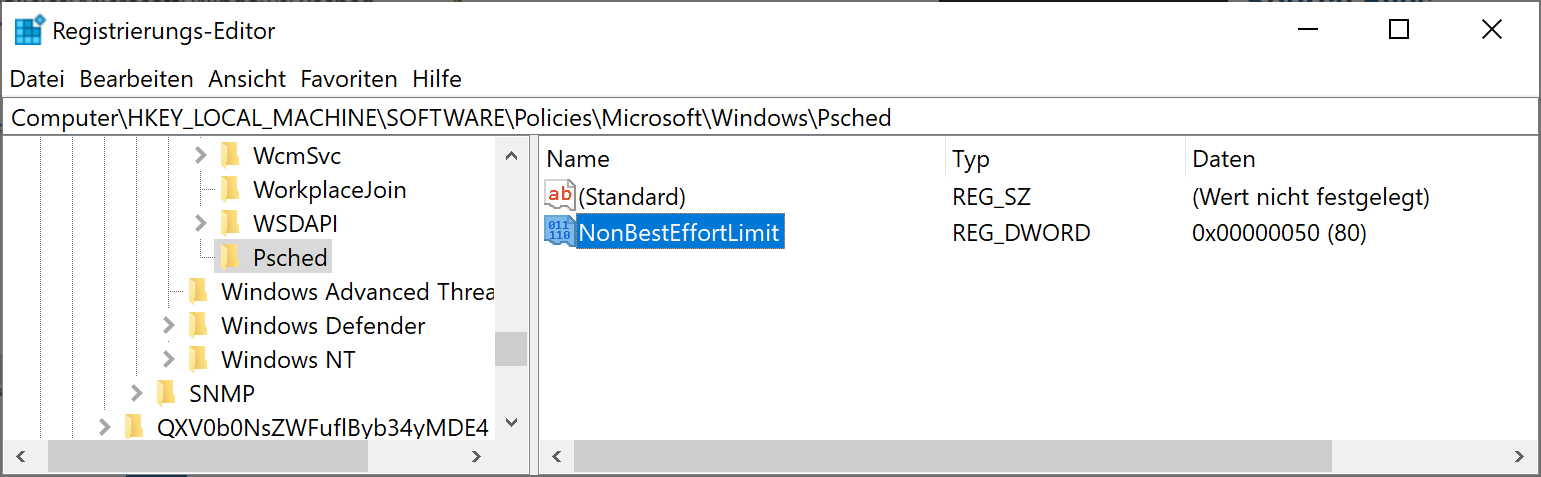Select the SNMP key
The height and width of the screenshot is (477, 1541).
pos(222,394)
